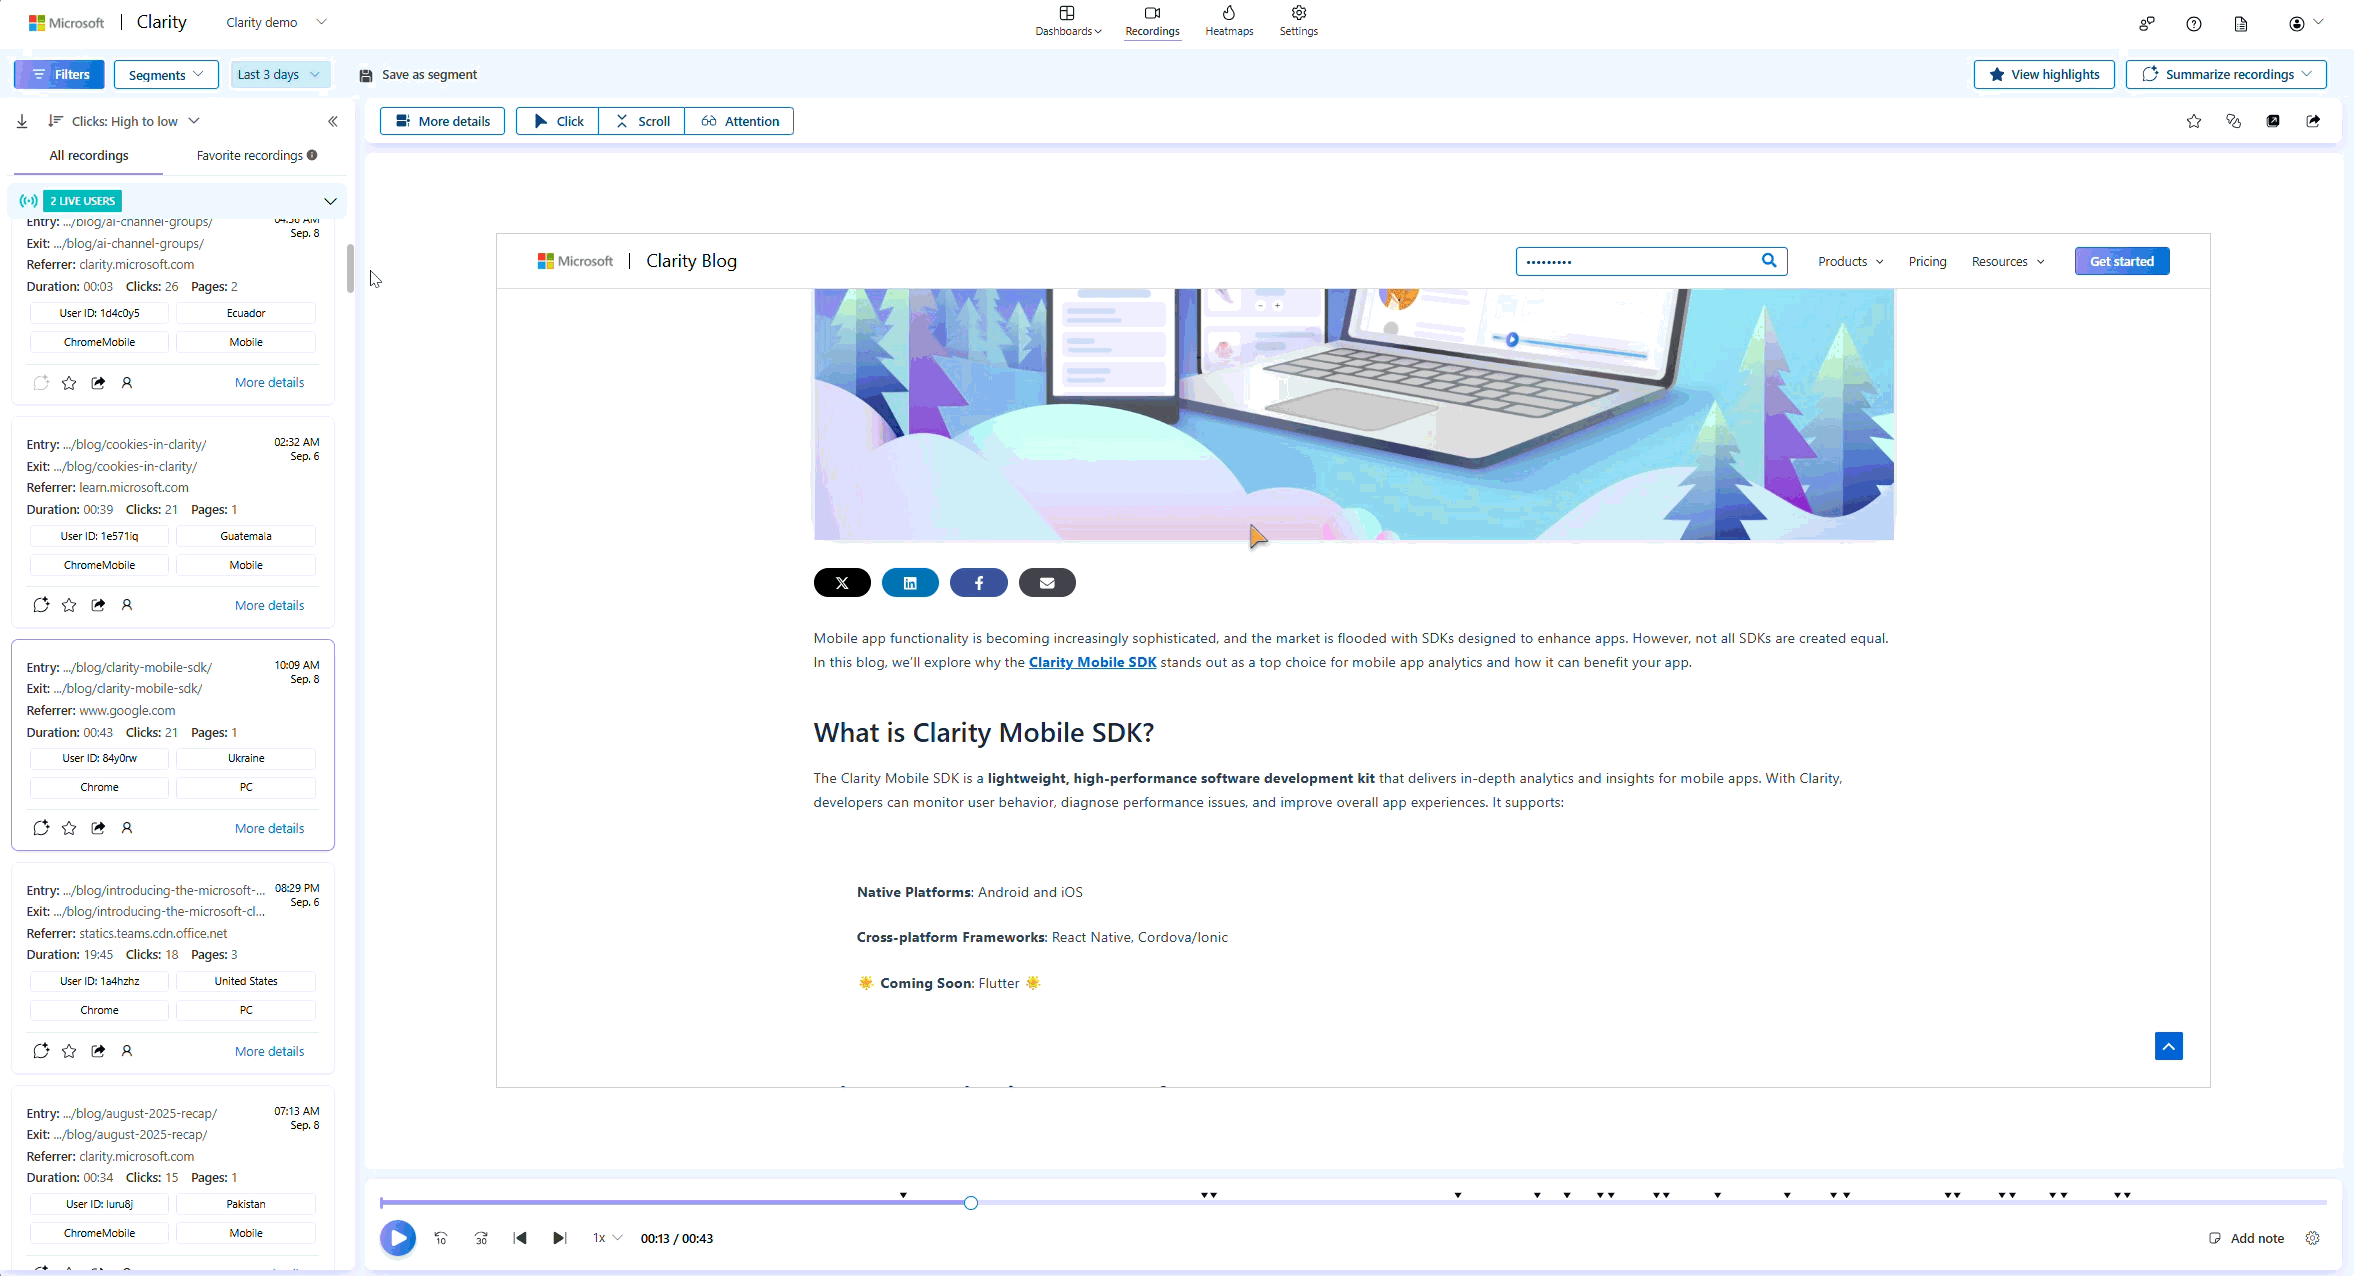Summarize the United States recording with AI icon

pyautogui.click(x=41, y=1051)
